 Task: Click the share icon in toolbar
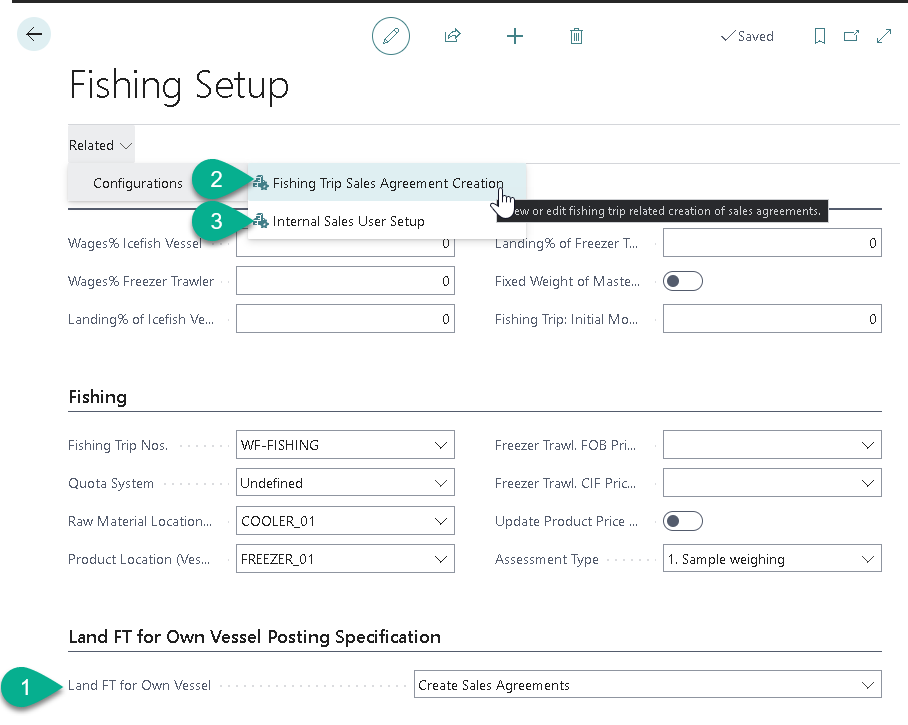pos(452,36)
